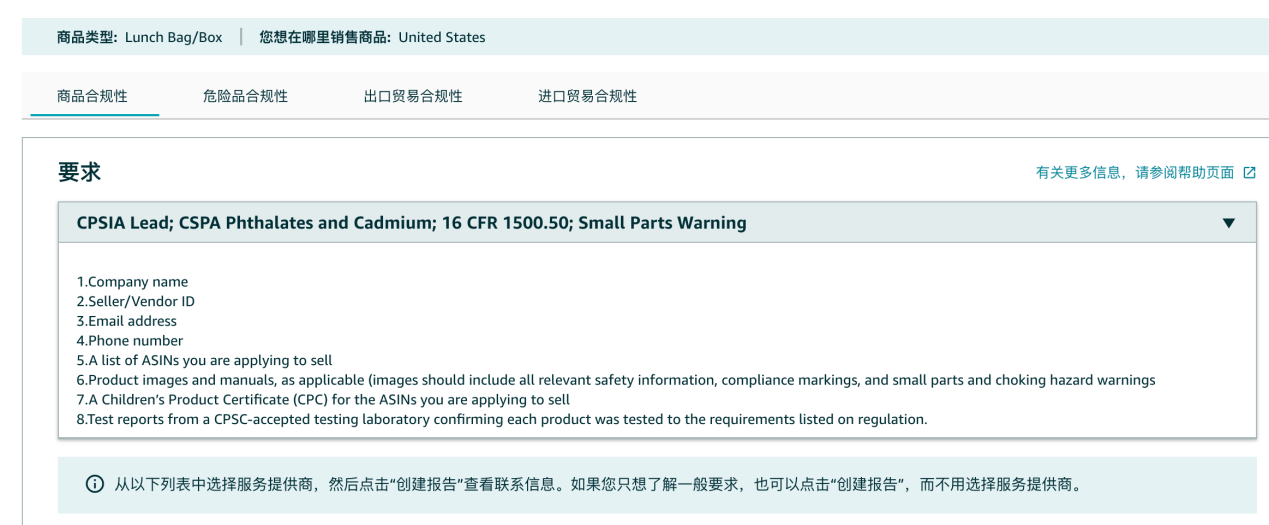The width and height of the screenshot is (1269, 525).
Task: Click the 创建报告 service provider notice text
Action: 600,485
